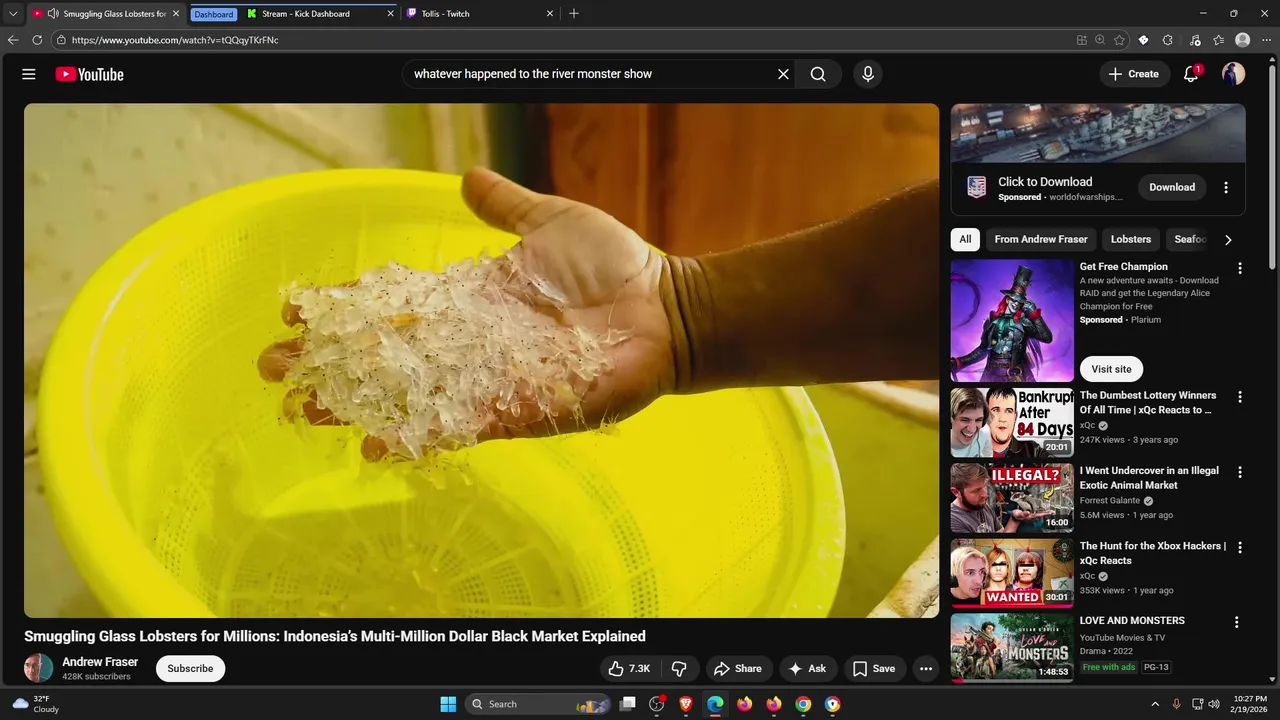
Task: Open options for LOVE AND MONSTERS
Action: coord(1237,622)
